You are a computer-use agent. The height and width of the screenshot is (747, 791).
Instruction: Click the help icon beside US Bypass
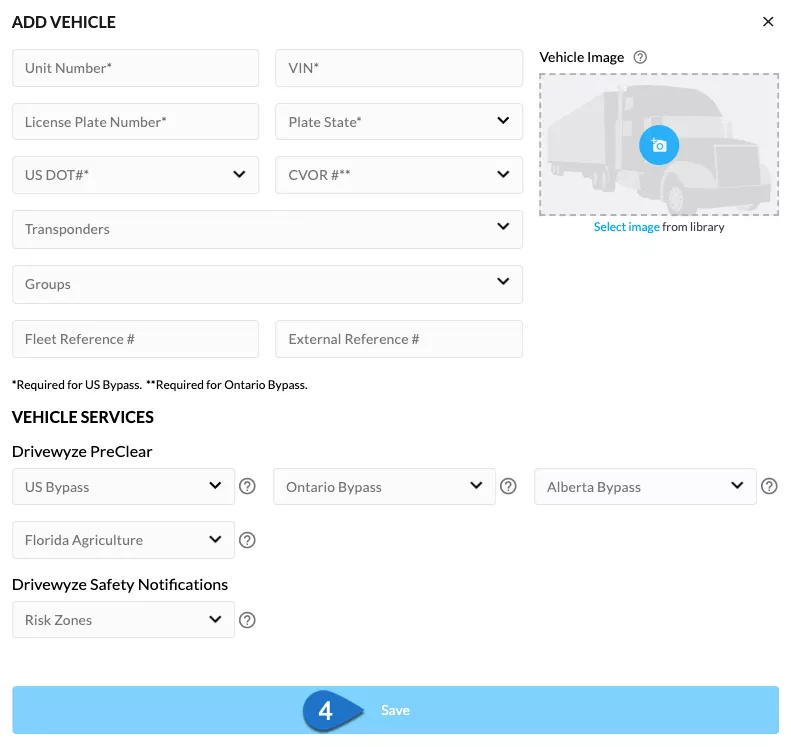[247, 486]
